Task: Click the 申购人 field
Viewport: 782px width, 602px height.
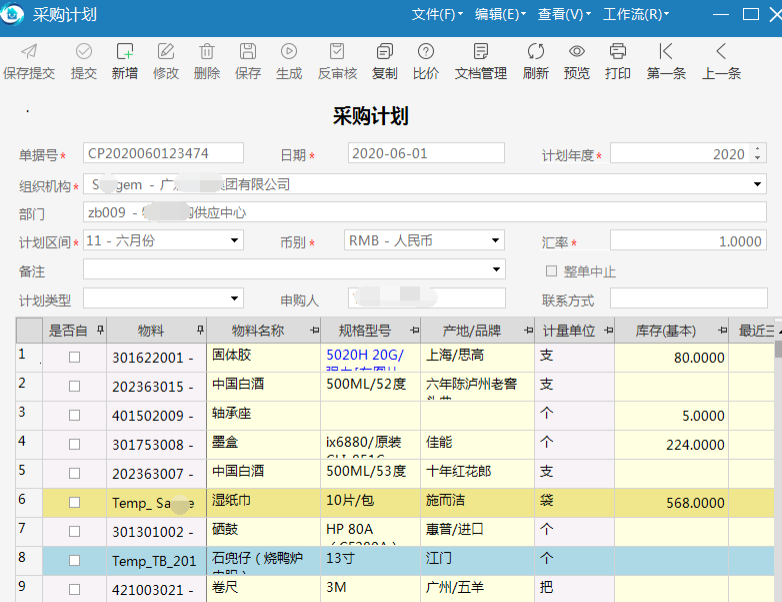Action: click(426, 298)
